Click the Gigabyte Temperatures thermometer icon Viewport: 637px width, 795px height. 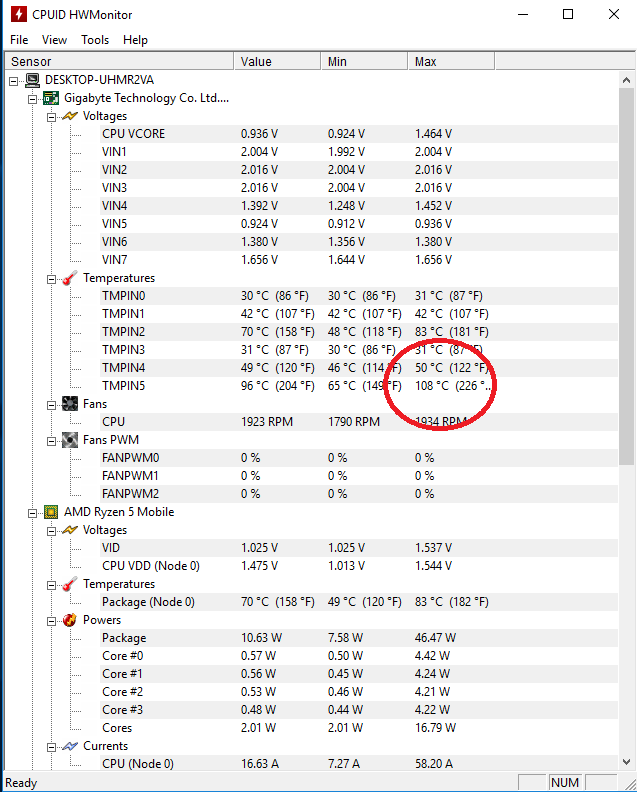(69, 278)
